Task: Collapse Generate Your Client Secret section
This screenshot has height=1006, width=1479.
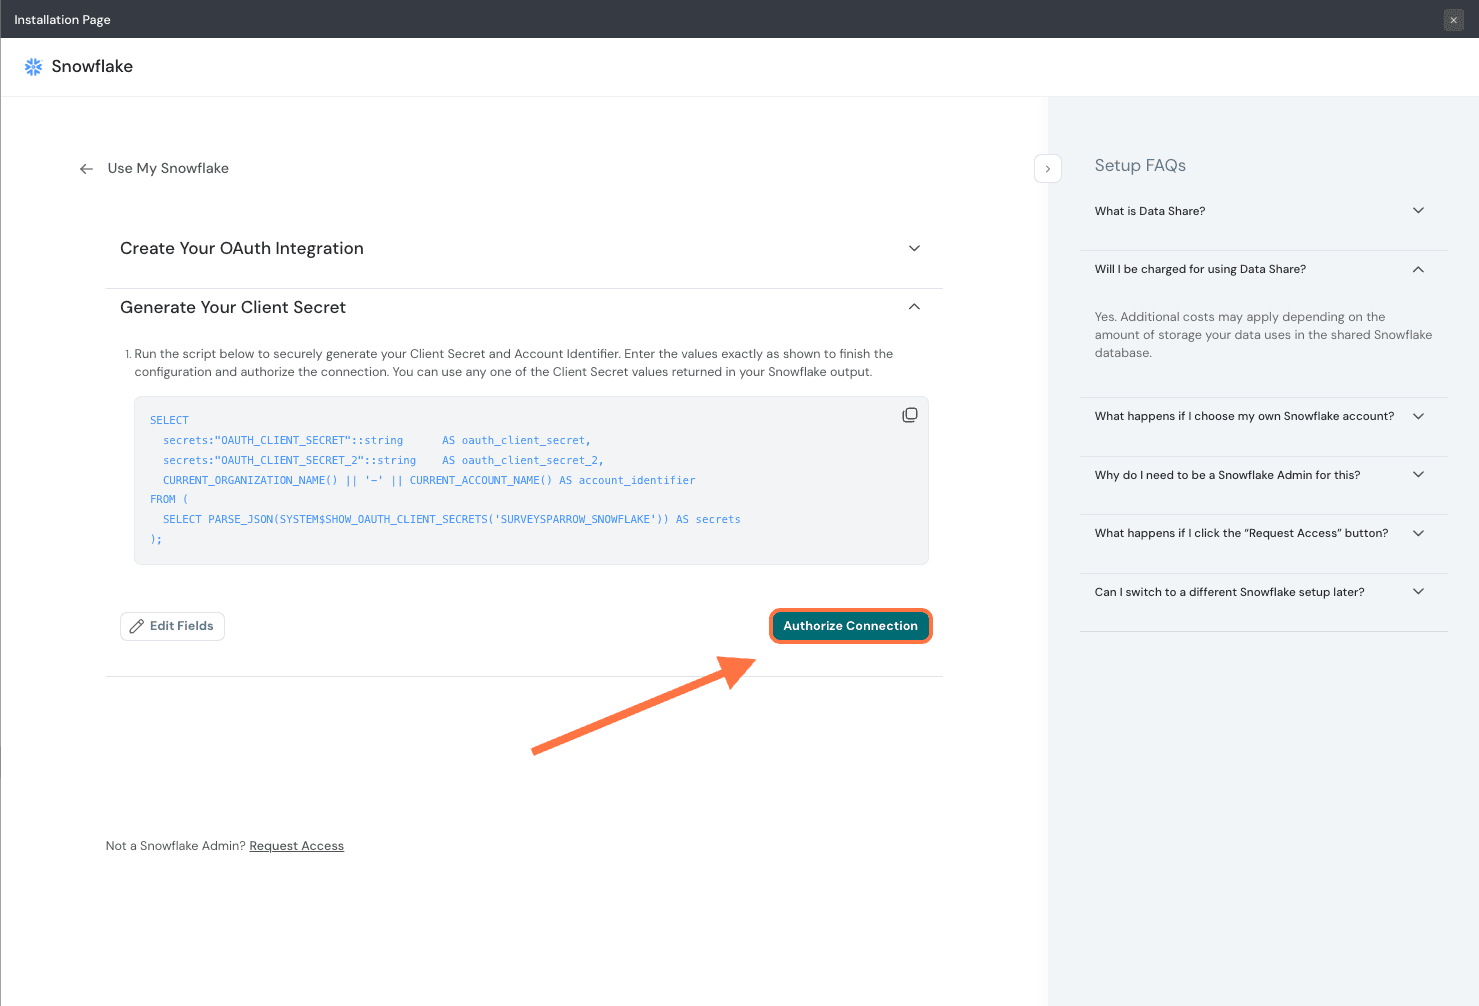Action: pyautogui.click(x=913, y=307)
